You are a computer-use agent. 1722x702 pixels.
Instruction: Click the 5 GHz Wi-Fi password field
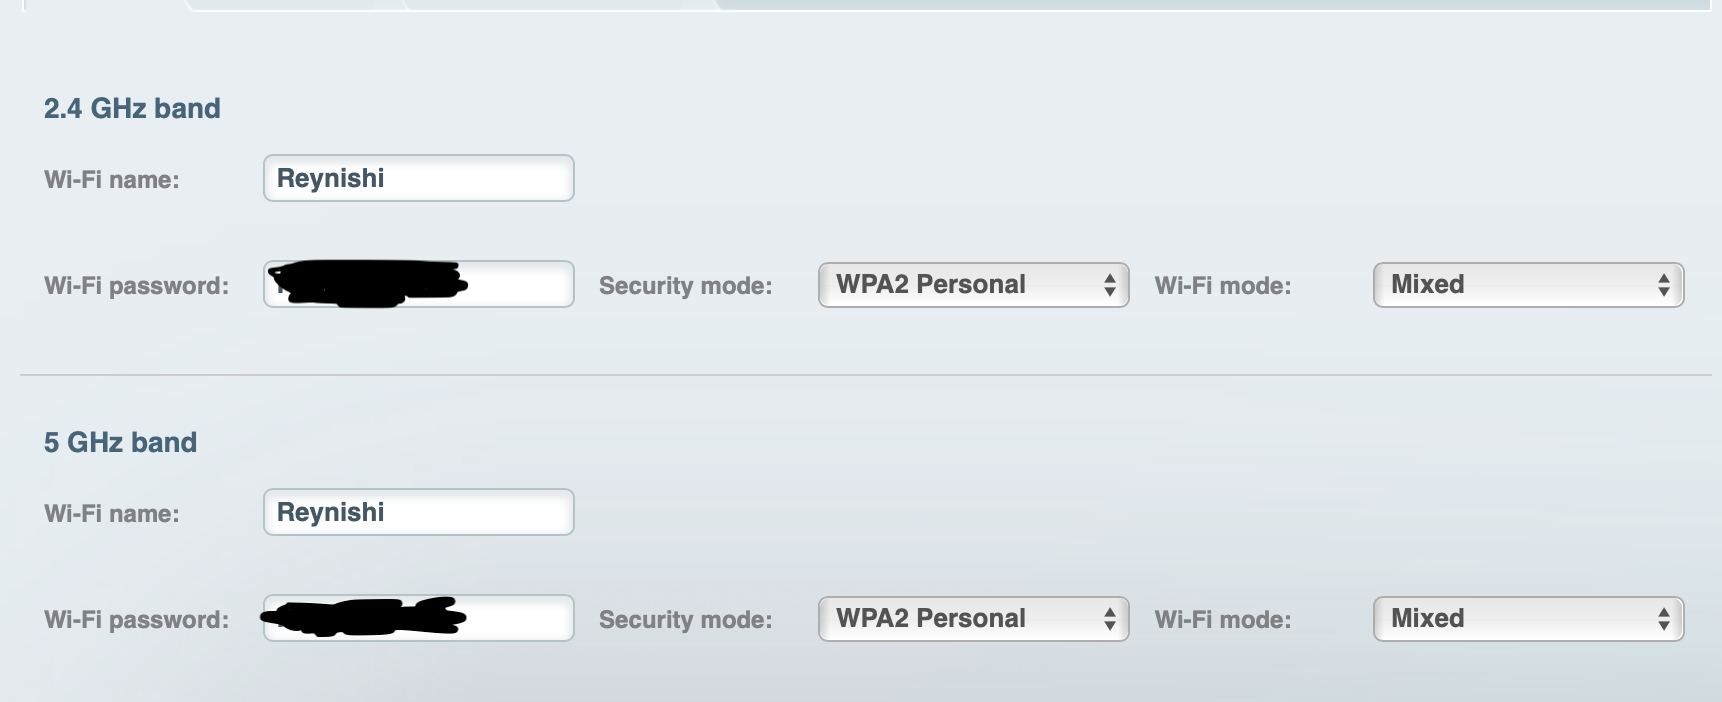(419, 618)
